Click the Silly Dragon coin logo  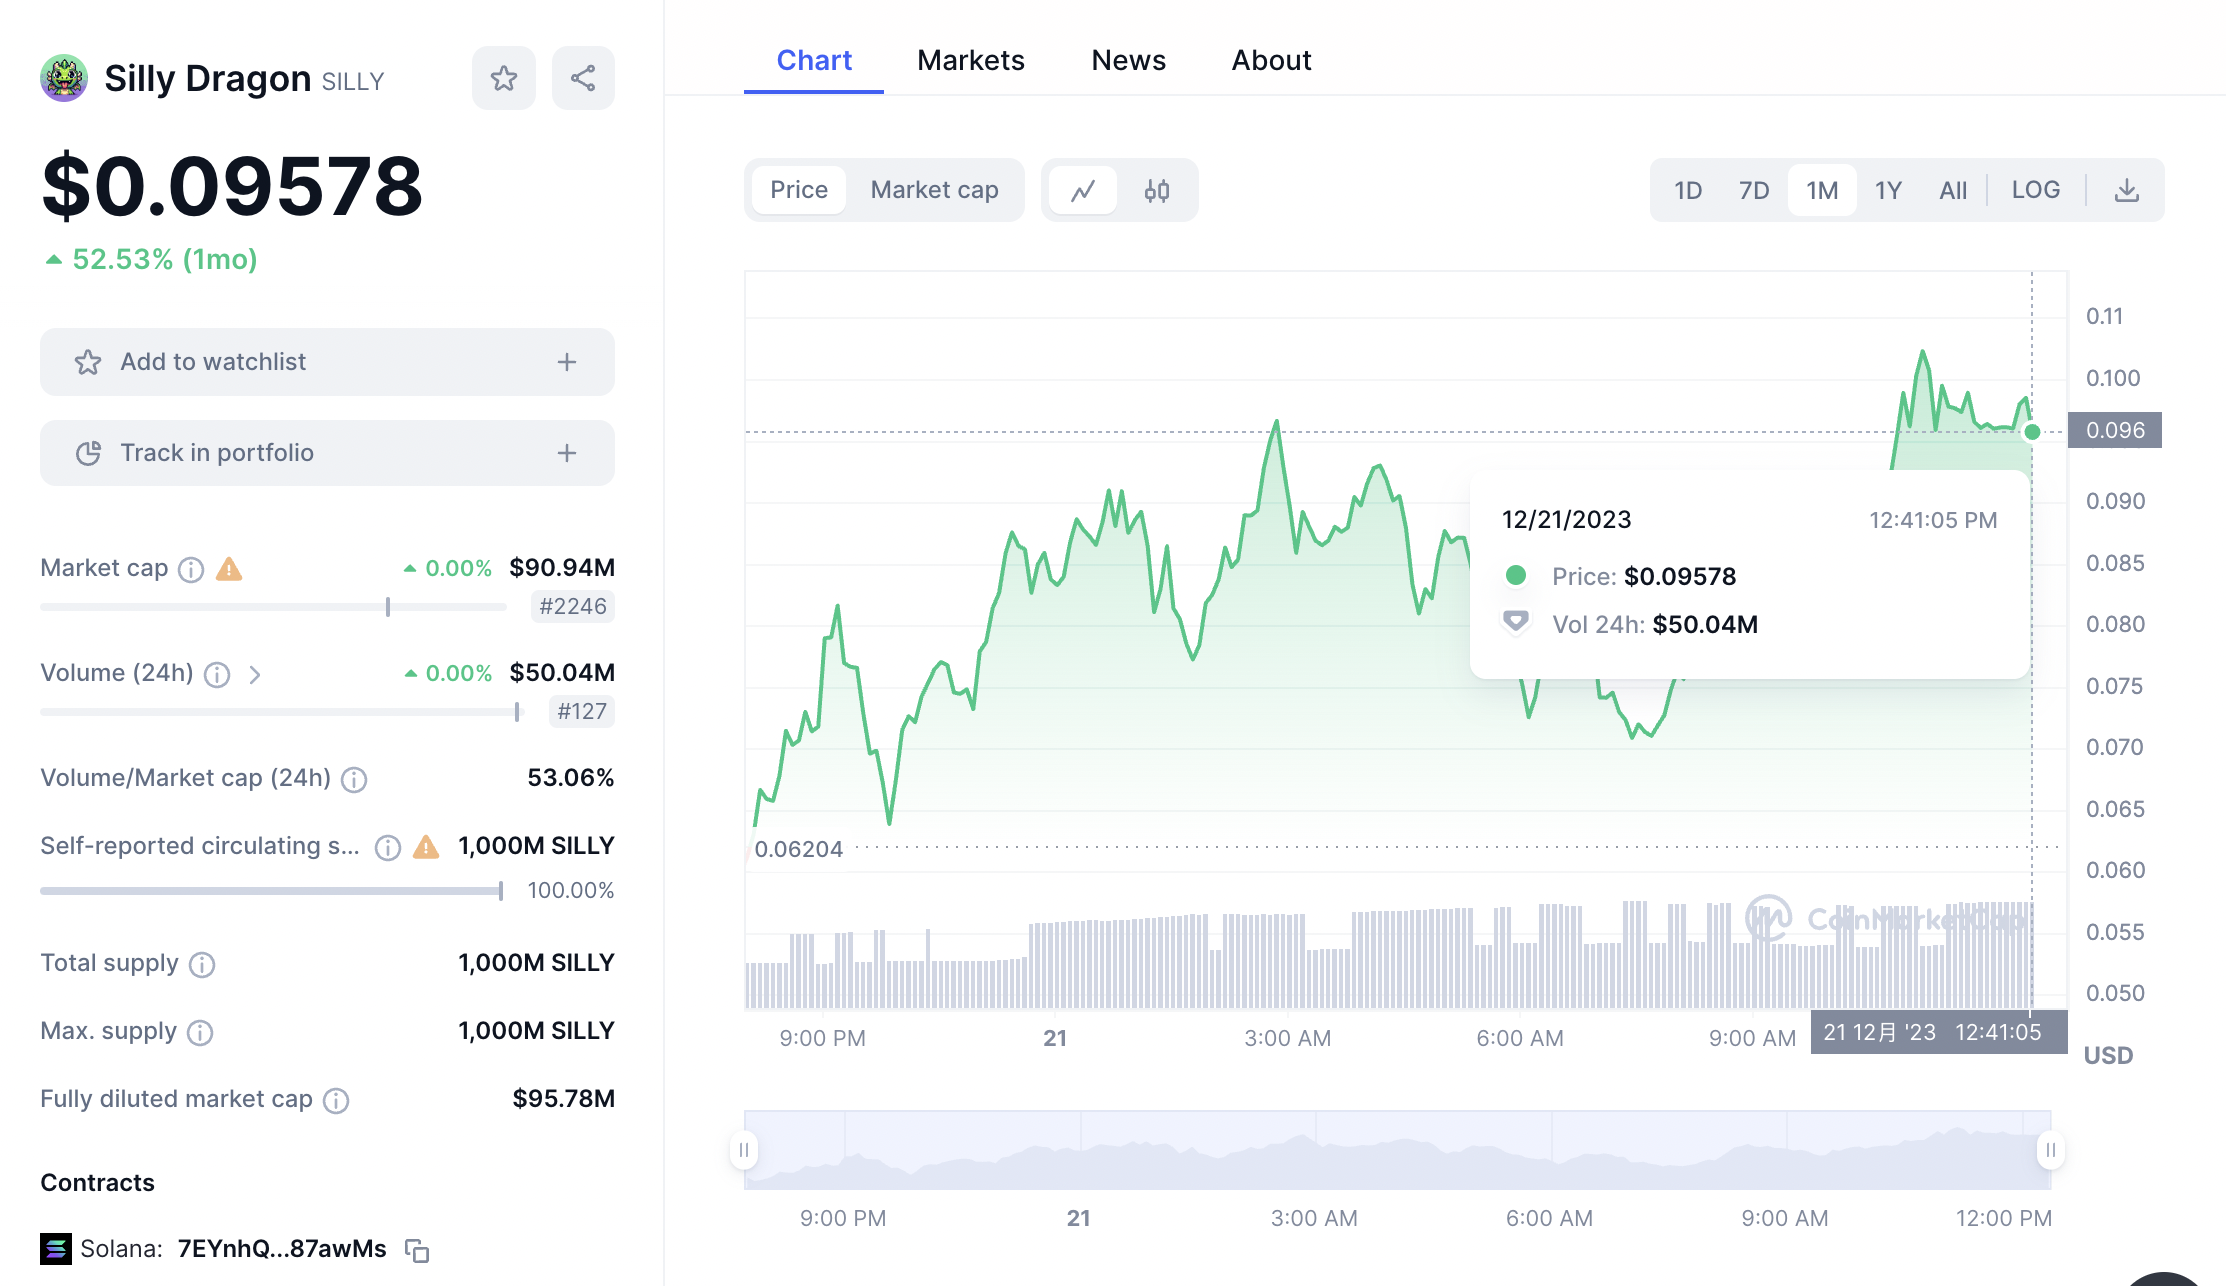click(64, 78)
